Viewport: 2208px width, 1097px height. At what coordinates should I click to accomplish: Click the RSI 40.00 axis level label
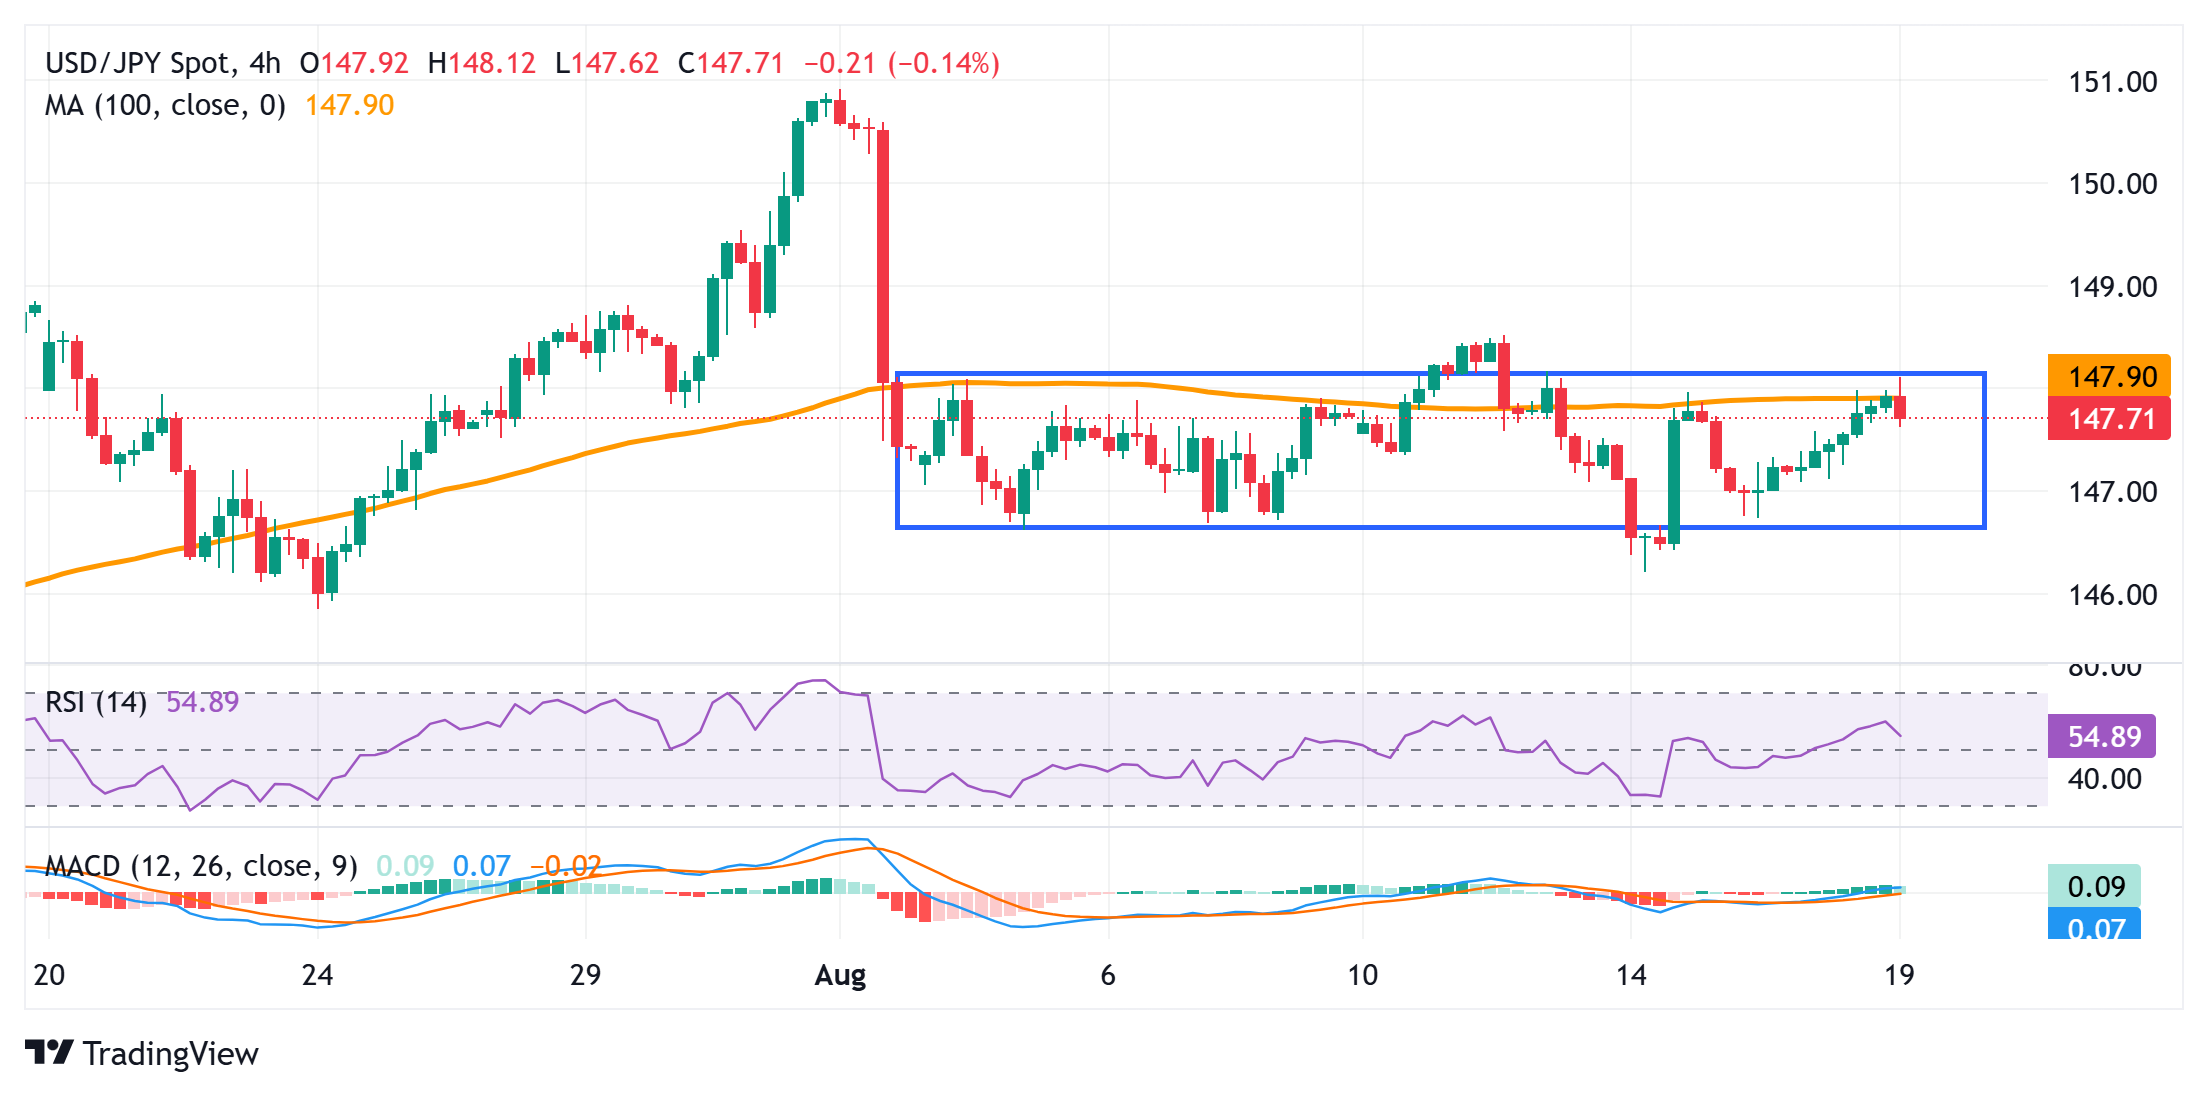pyautogui.click(x=2104, y=779)
